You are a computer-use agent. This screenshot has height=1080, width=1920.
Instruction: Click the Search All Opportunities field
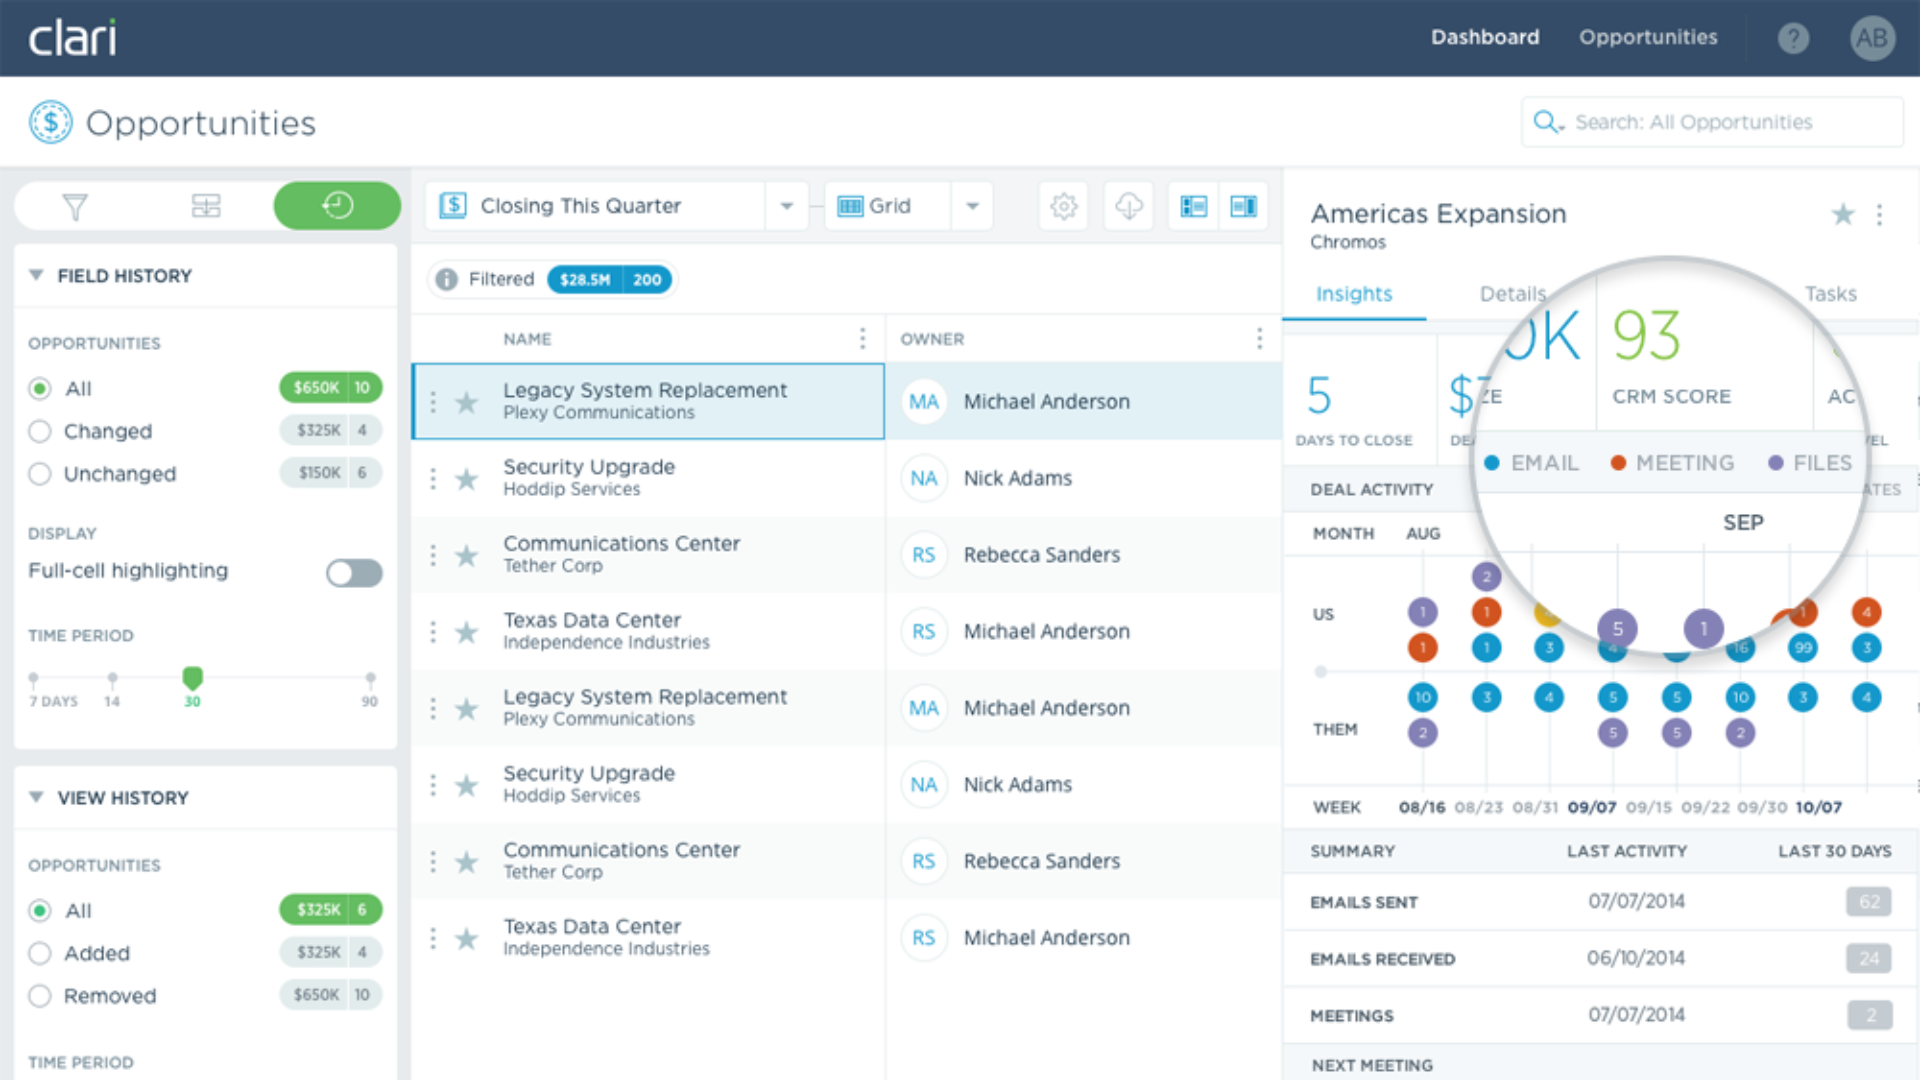coord(1710,122)
